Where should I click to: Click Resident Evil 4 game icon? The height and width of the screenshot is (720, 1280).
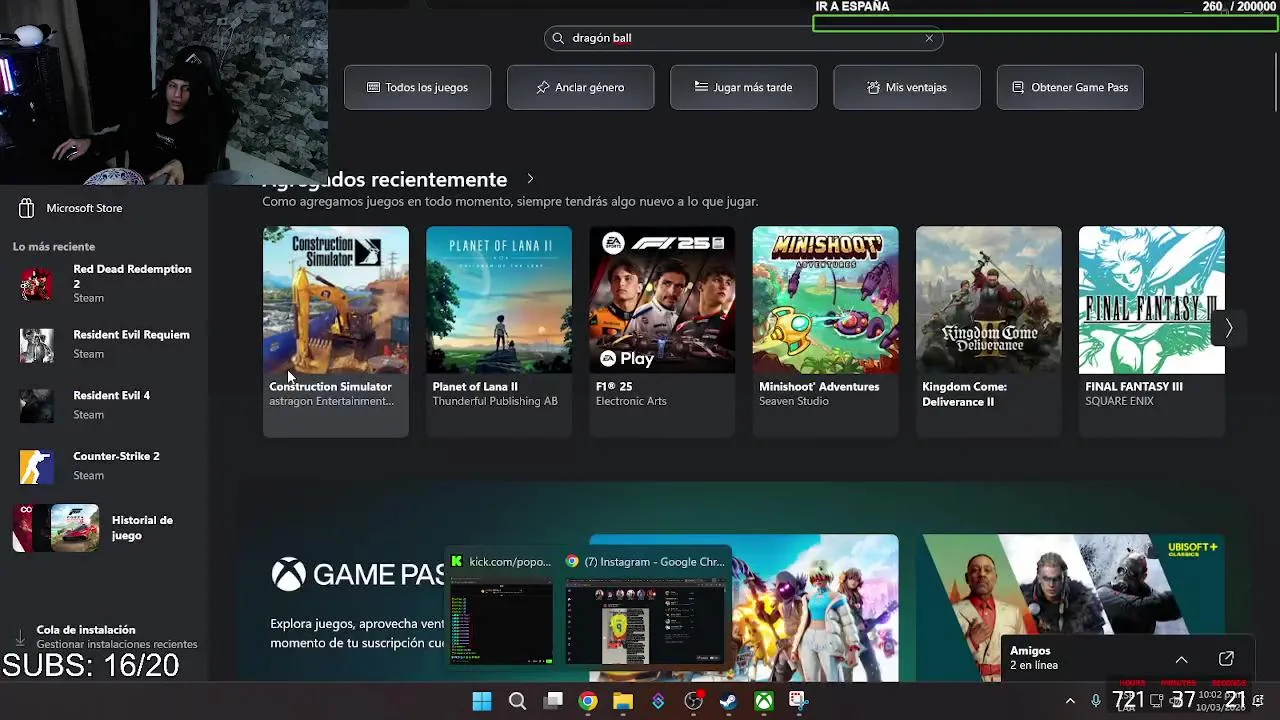(x=37, y=406)
